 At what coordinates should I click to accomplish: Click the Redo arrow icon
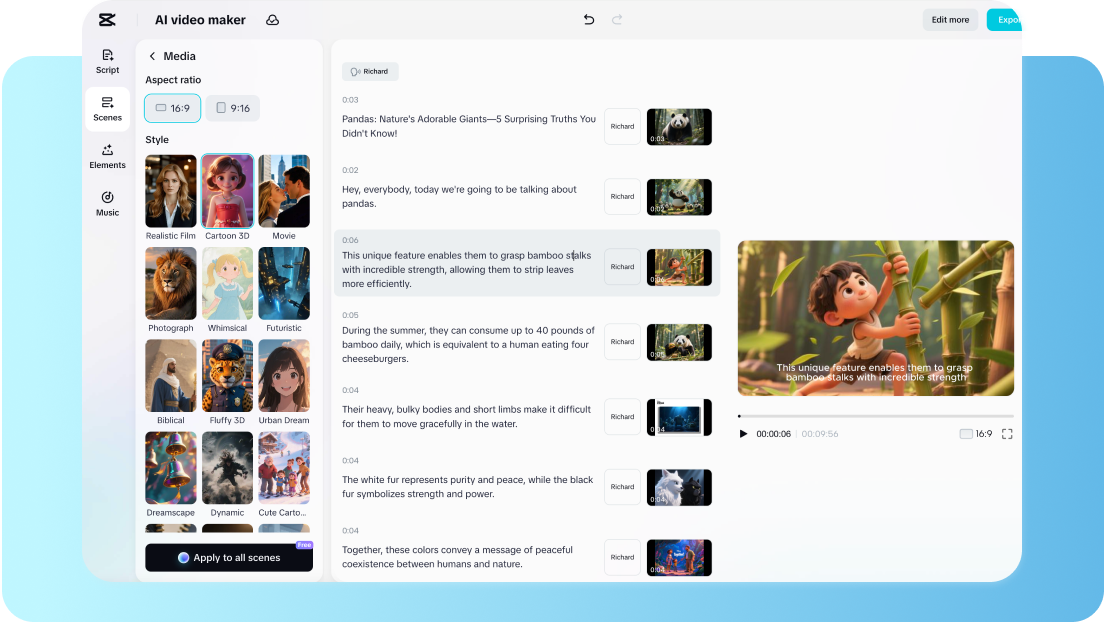[x=617, y=19]
